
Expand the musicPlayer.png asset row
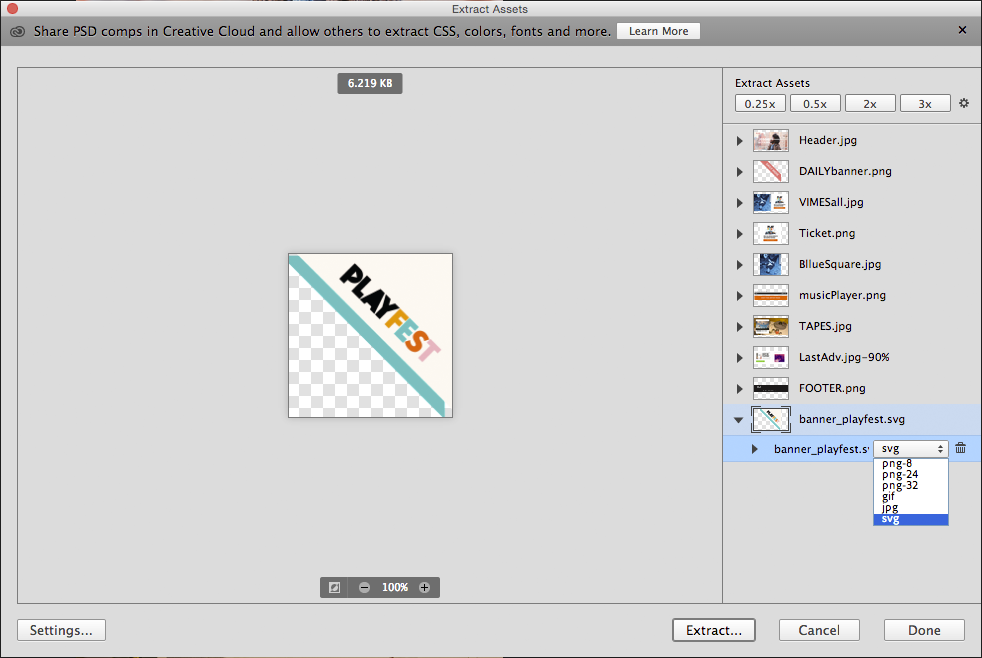(740, 296)
